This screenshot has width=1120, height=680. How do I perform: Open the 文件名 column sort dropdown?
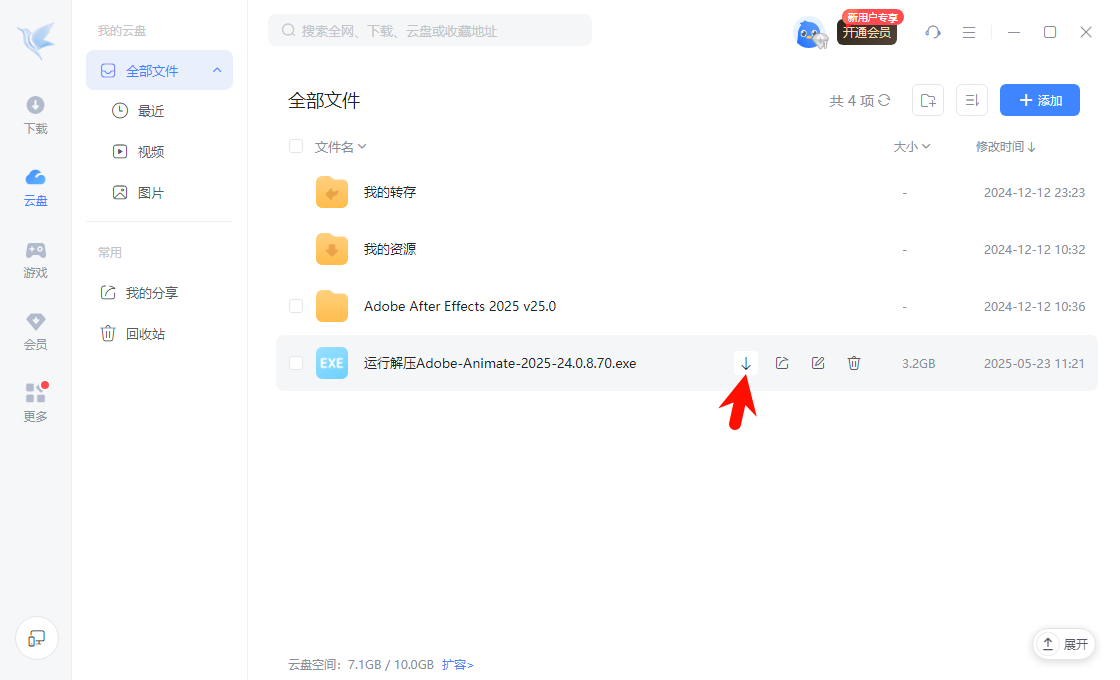click(x=340, y=146)
